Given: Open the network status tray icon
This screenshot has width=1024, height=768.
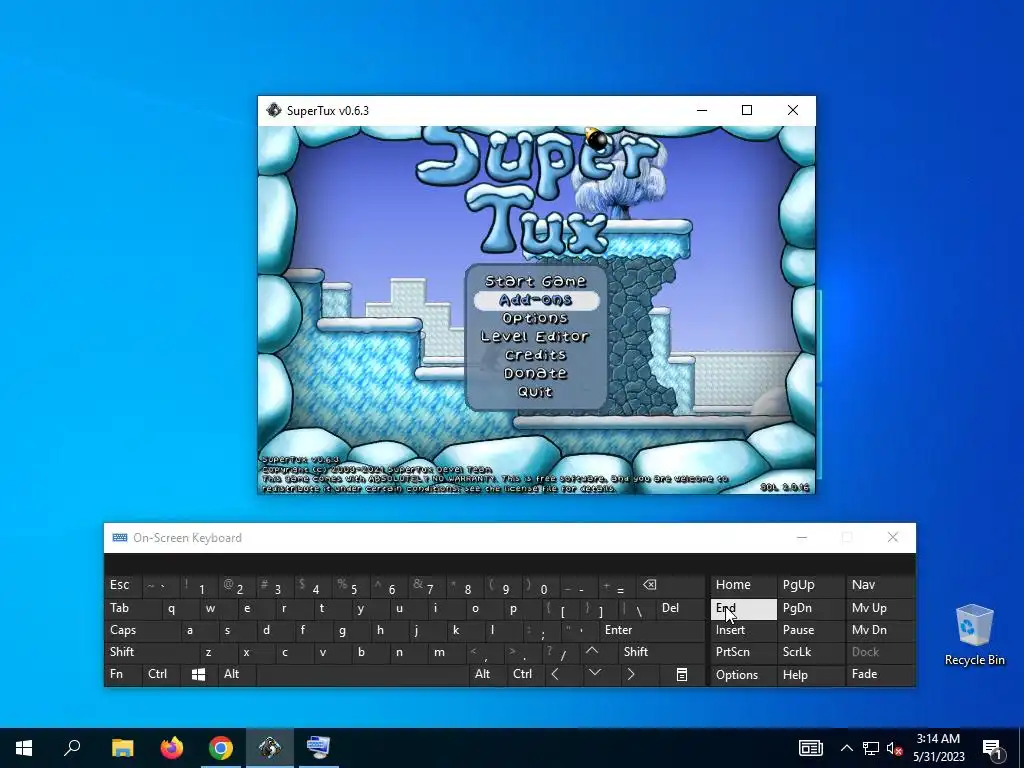Looking at the screenshot, I should [871, 748].
